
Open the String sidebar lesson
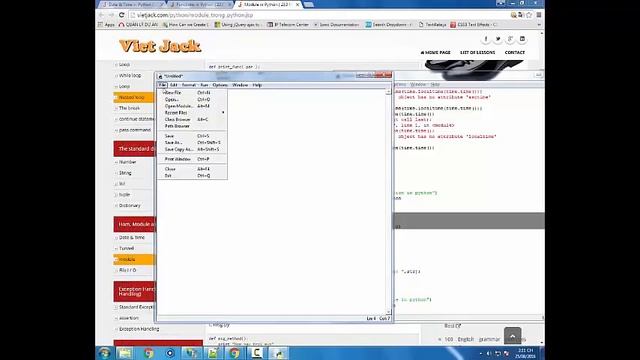click(125, 173)
